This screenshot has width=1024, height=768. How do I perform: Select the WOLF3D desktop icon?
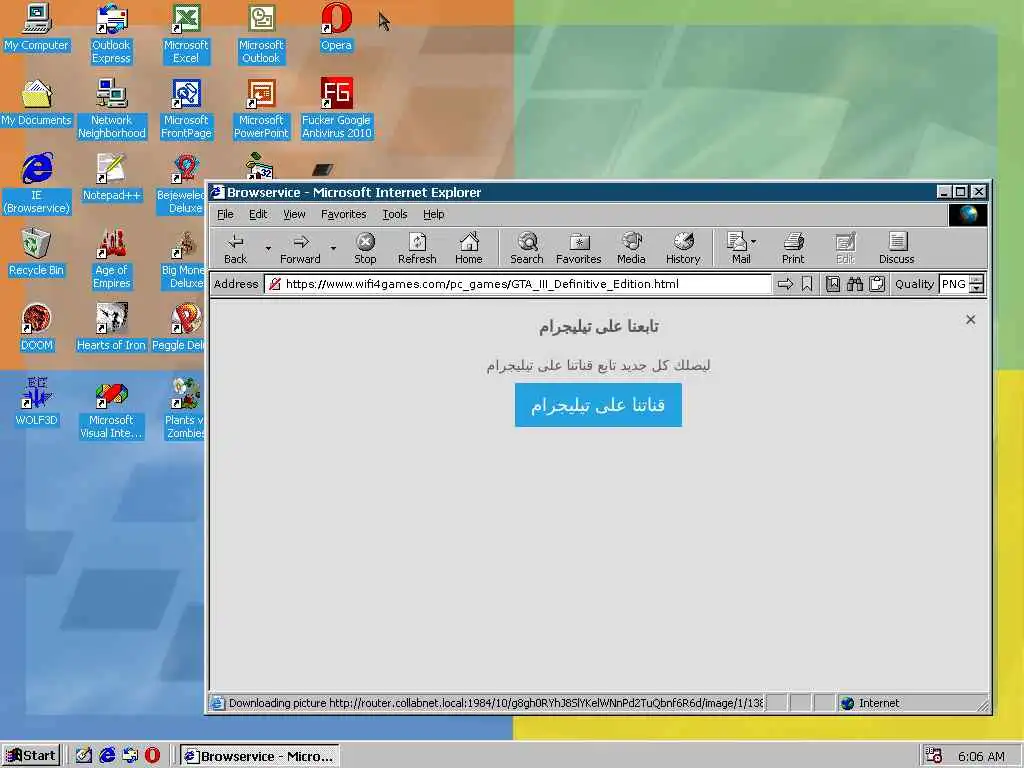pyautogui.click(x=37, y=402)
